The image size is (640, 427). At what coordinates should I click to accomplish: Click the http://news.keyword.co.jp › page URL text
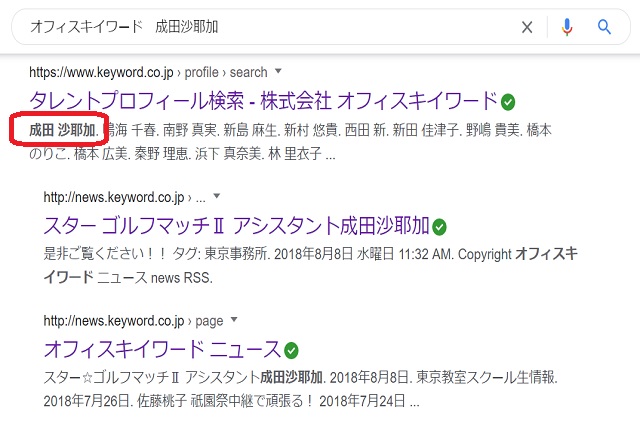tap(133, 321)
